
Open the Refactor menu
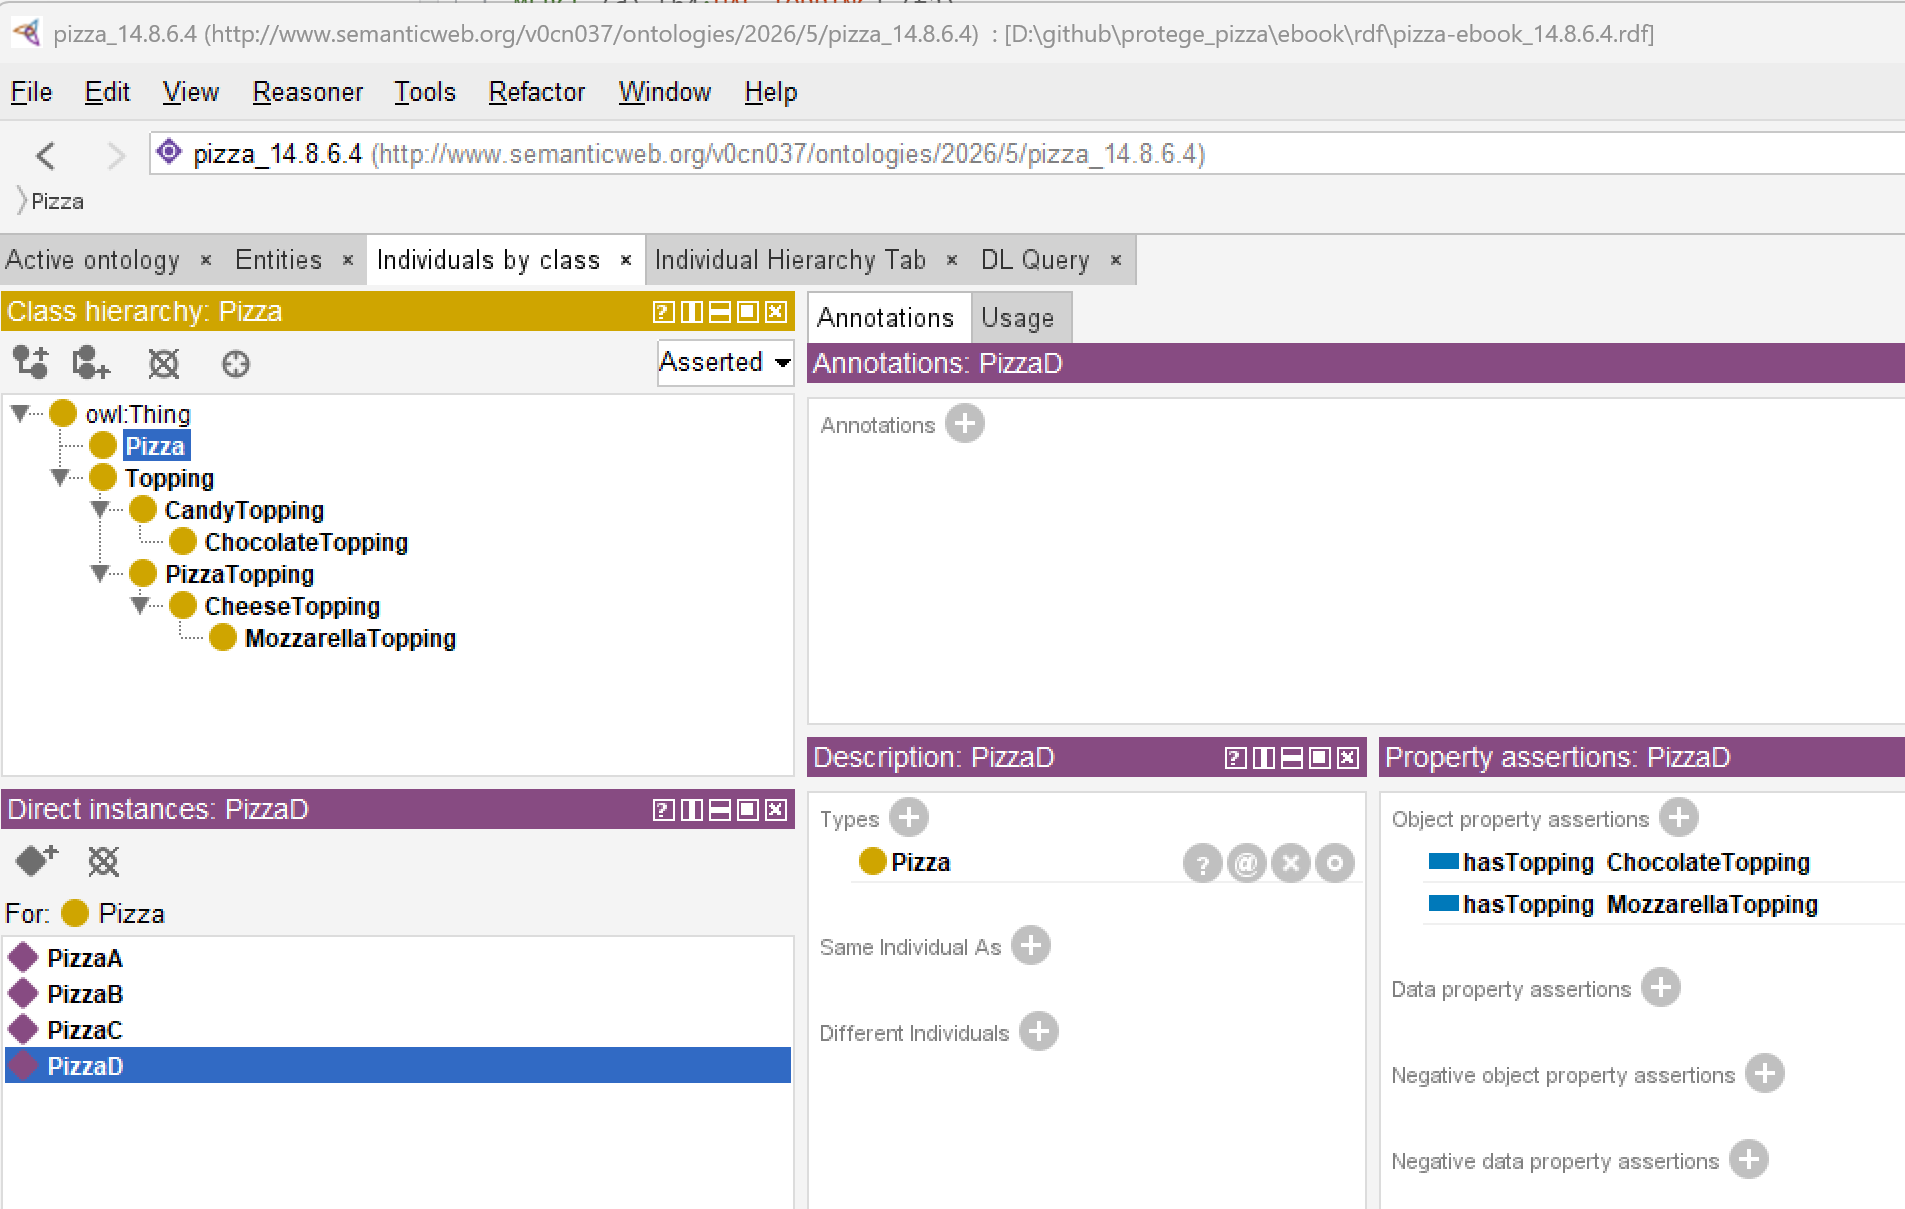536,92
